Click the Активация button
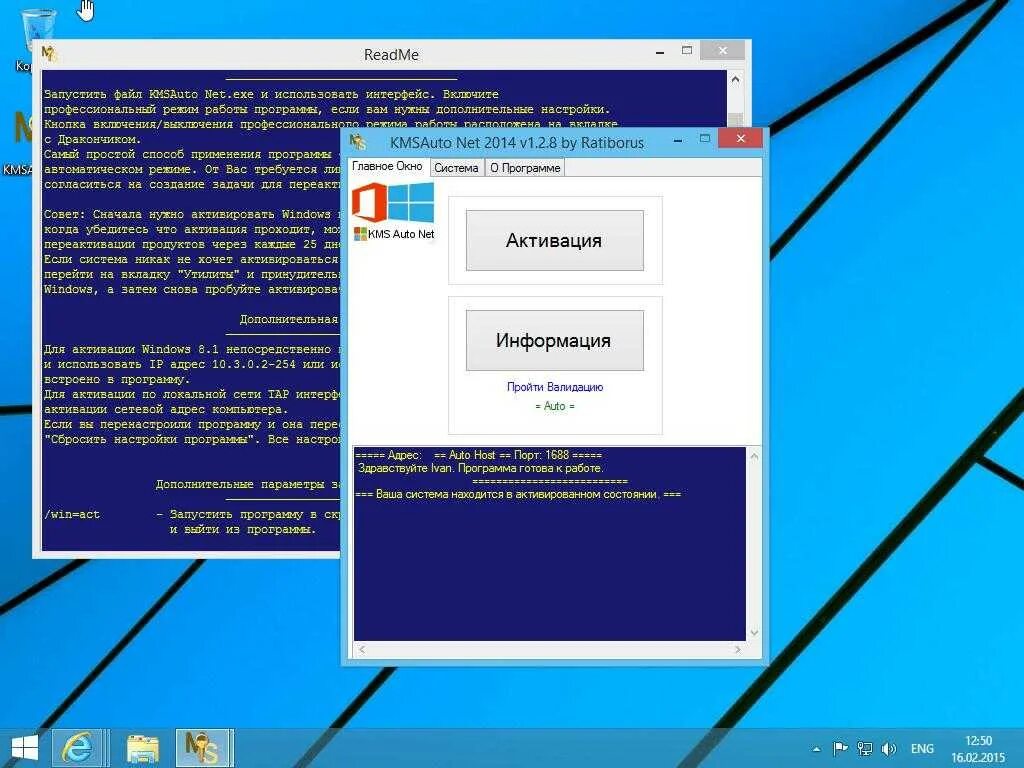This screenshot has width=1024, height=768. coord(554,240)
